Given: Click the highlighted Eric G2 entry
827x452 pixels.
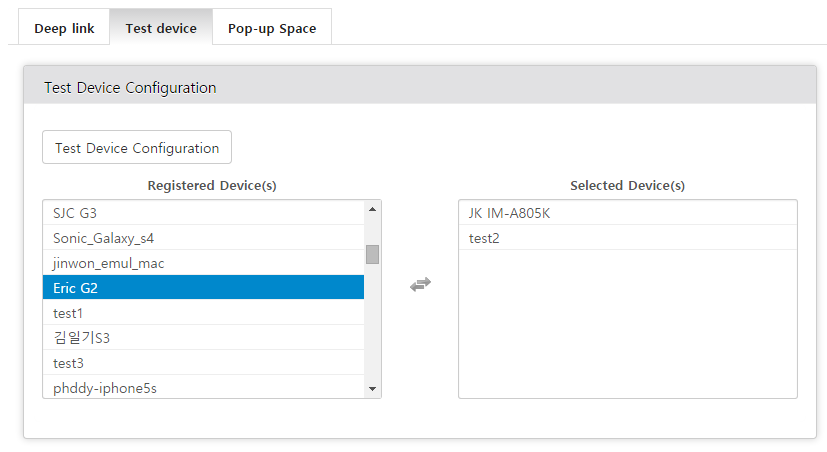Looking at the screenshot, I should click(204, 287).
